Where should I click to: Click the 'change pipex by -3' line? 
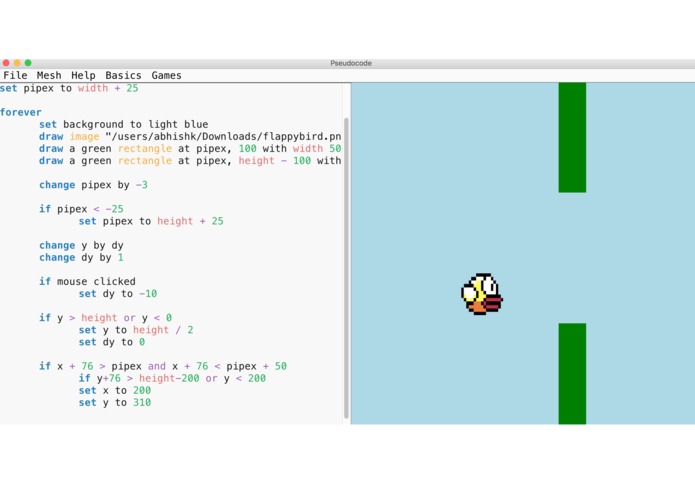point(93,185)
